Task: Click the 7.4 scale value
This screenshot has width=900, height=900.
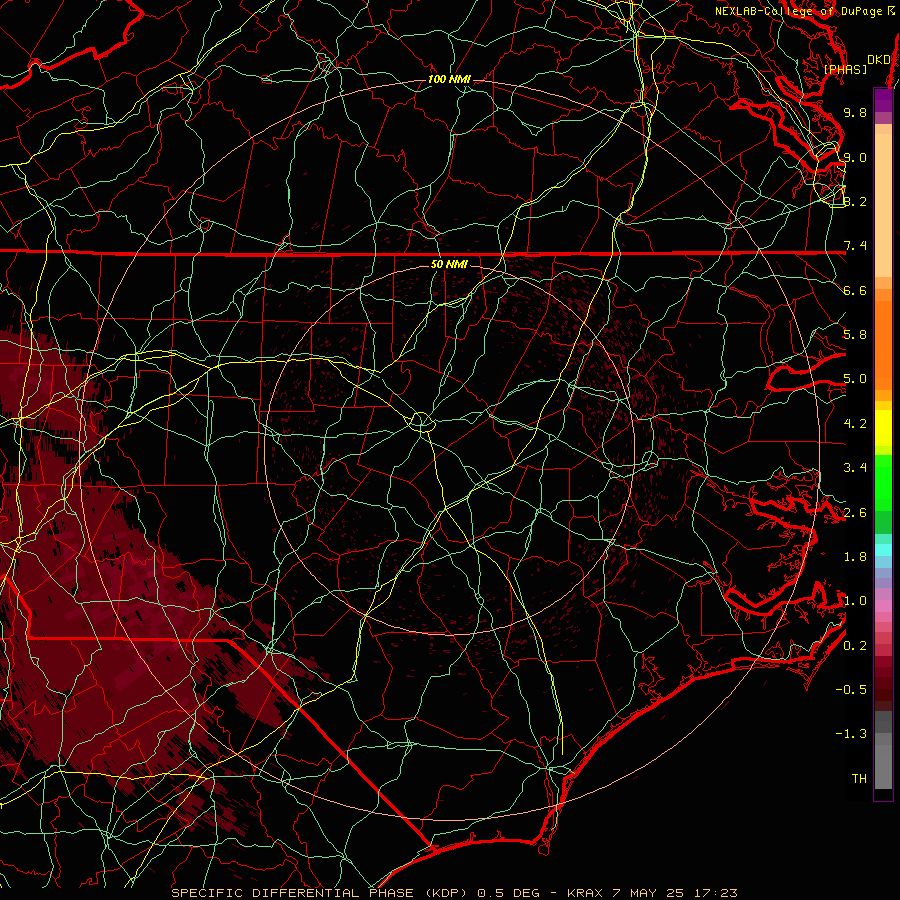Action: pos(855,246)
